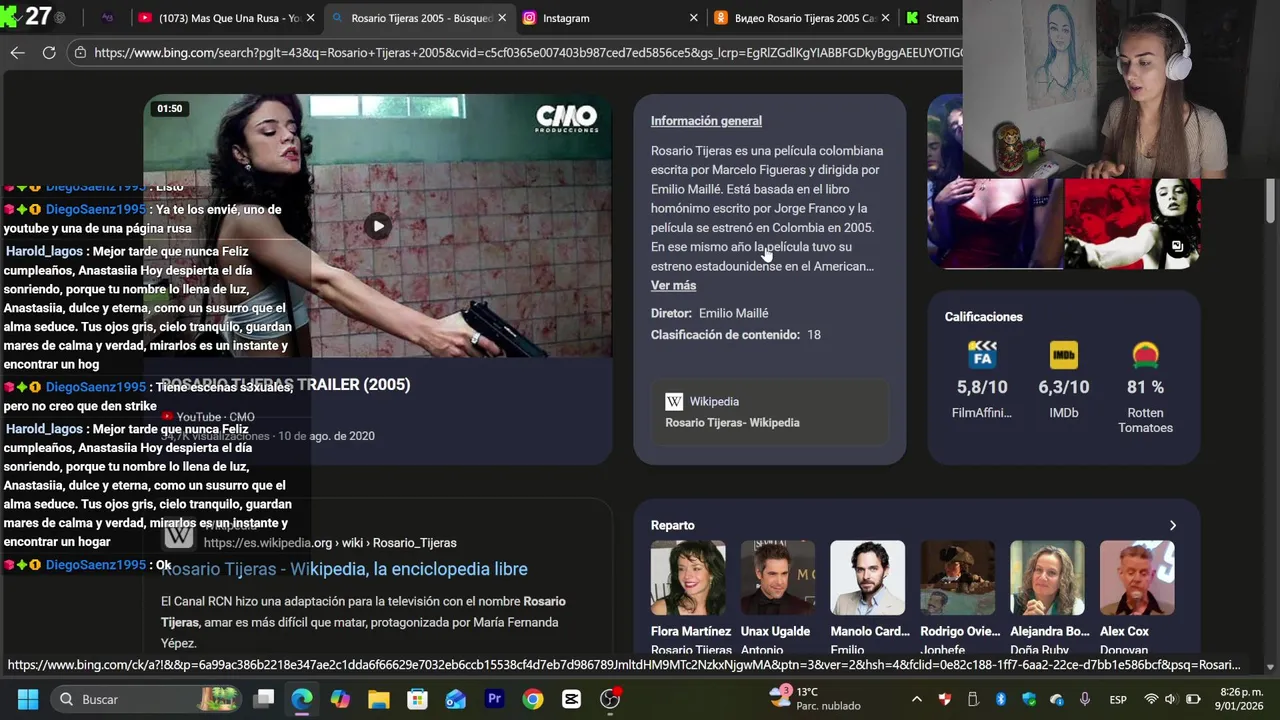
Task: Click the Clasificación de contenido value 18
Action: [814, 335]
